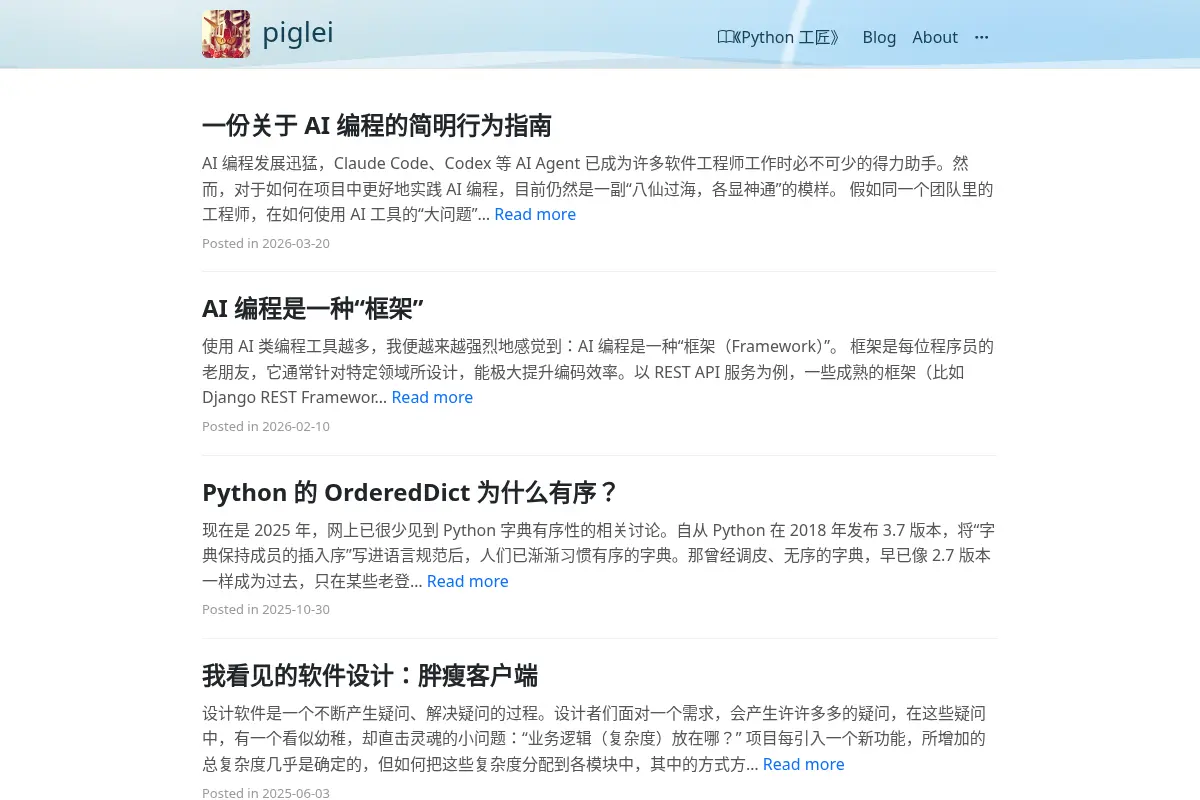This screenshot has height=800, width=1200.
Task: Open post 一份关于 AI 编程的简明行为指南
Action: tap(377, 125)
